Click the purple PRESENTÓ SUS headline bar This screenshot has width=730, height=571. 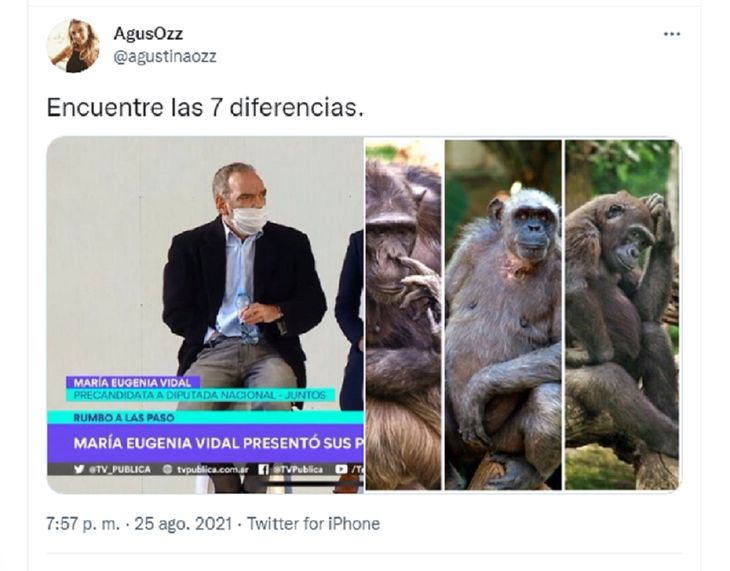click(x=205, y=443)
